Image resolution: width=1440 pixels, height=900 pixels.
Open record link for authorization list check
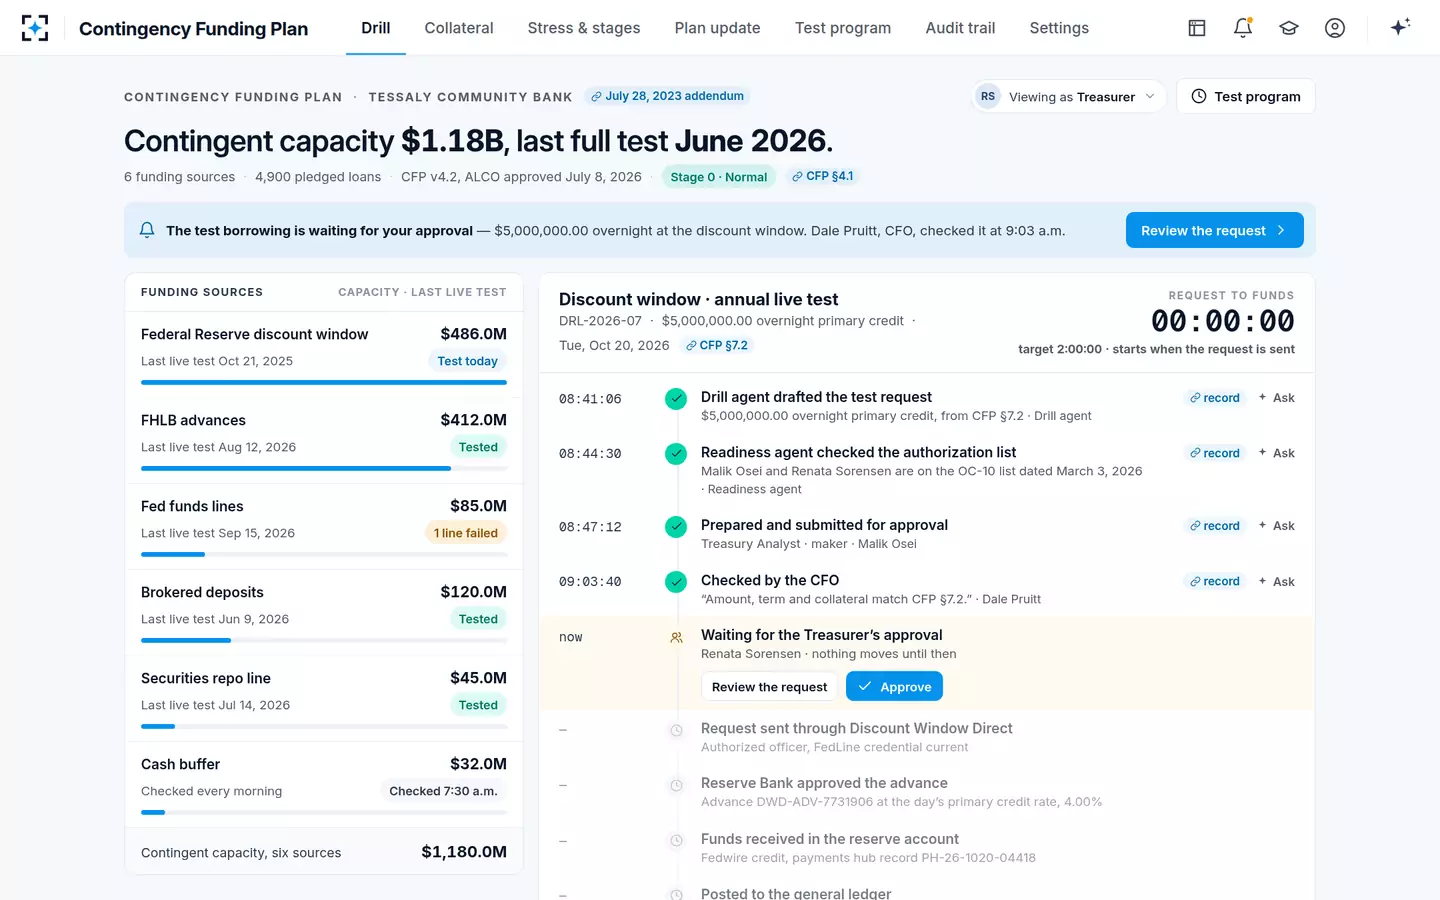[1215, 453]
